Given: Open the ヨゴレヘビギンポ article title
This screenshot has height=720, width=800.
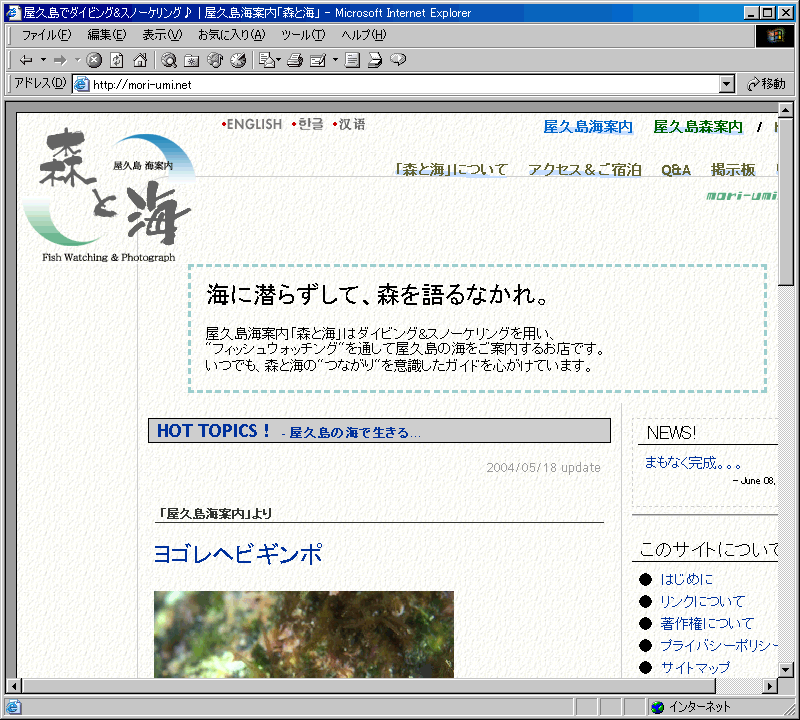Looking at the screenshot, I should (x=238, y=554).
